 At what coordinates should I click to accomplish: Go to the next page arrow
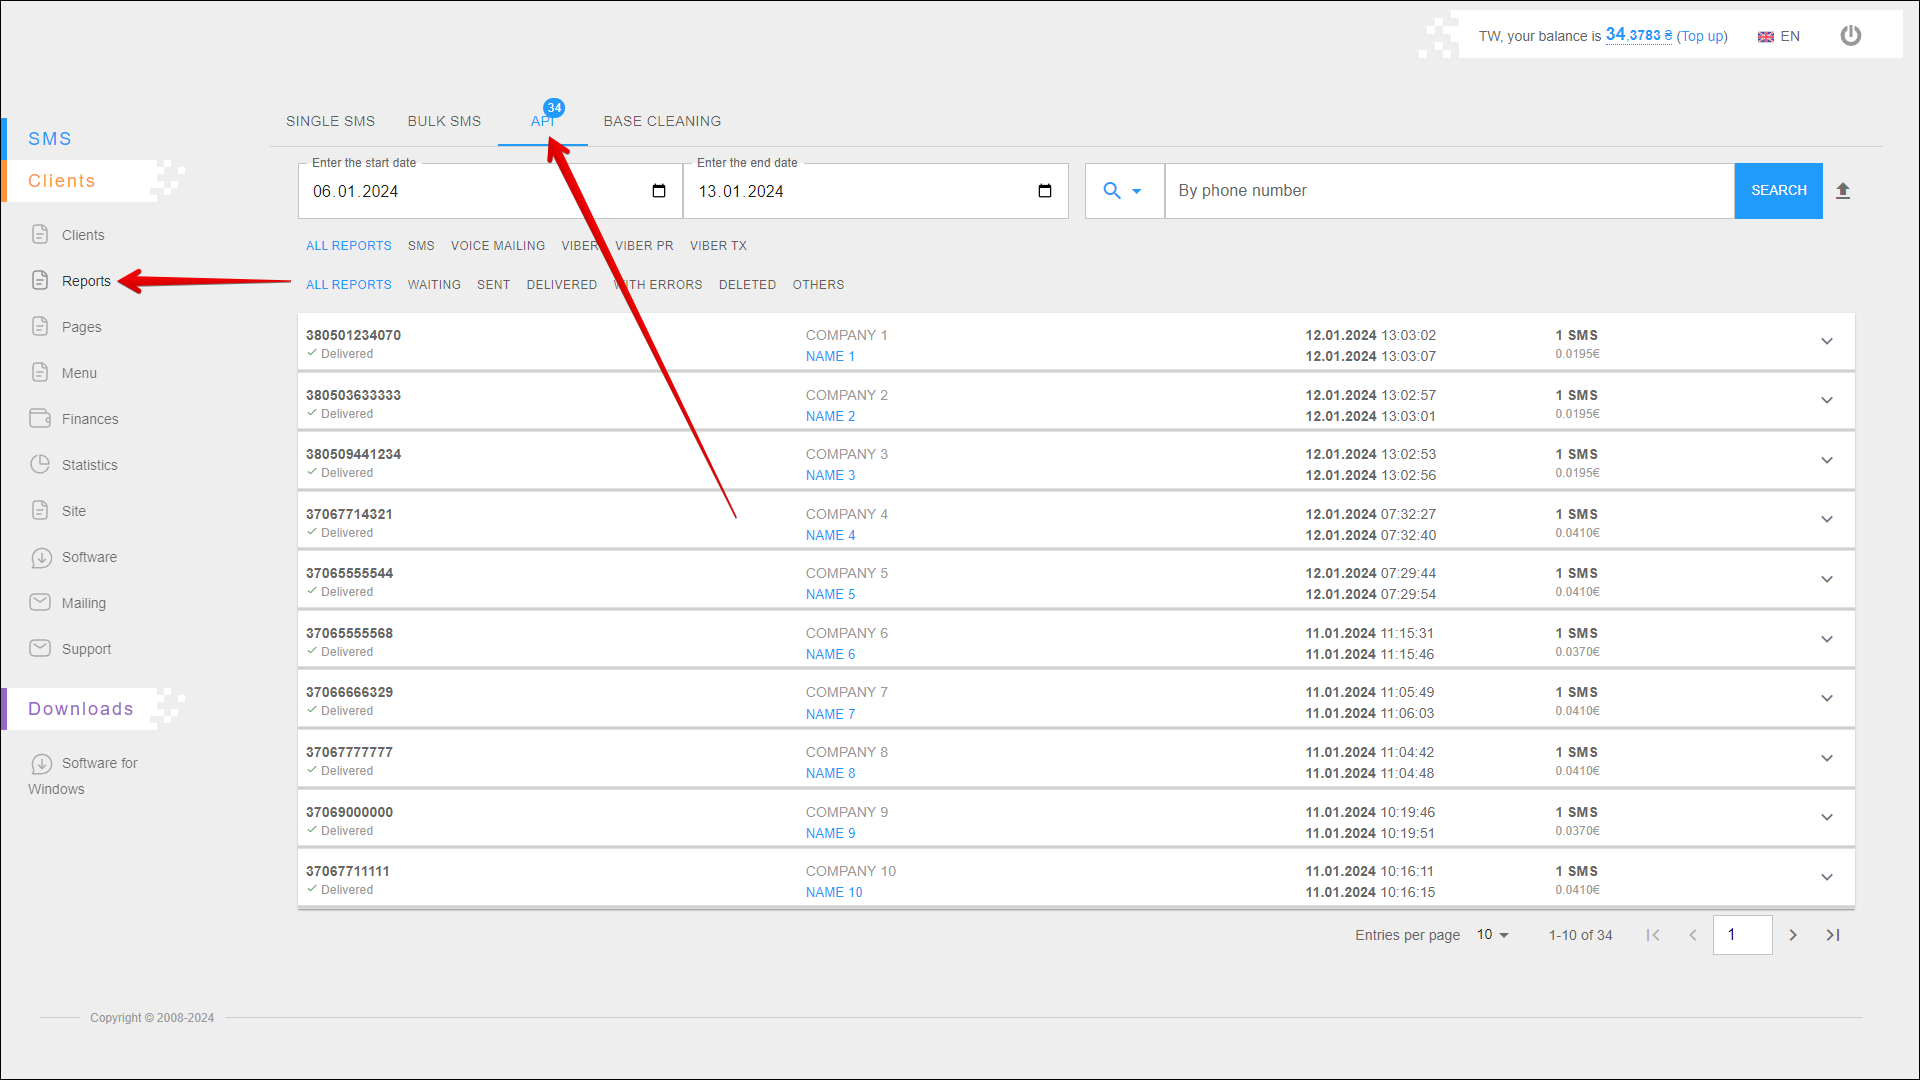coord(1793,935)
